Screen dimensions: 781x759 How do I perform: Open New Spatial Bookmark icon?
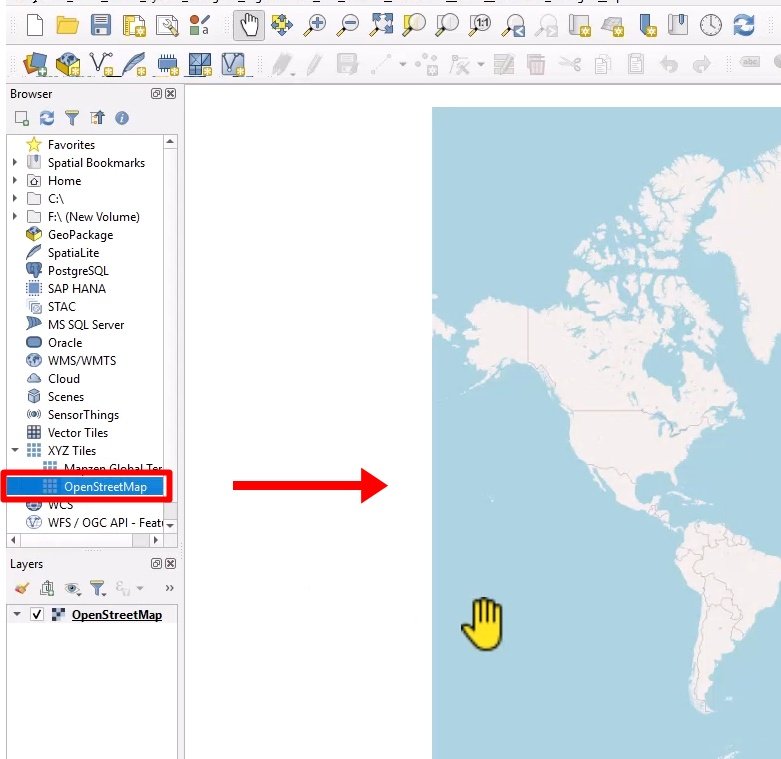[647, 25]
